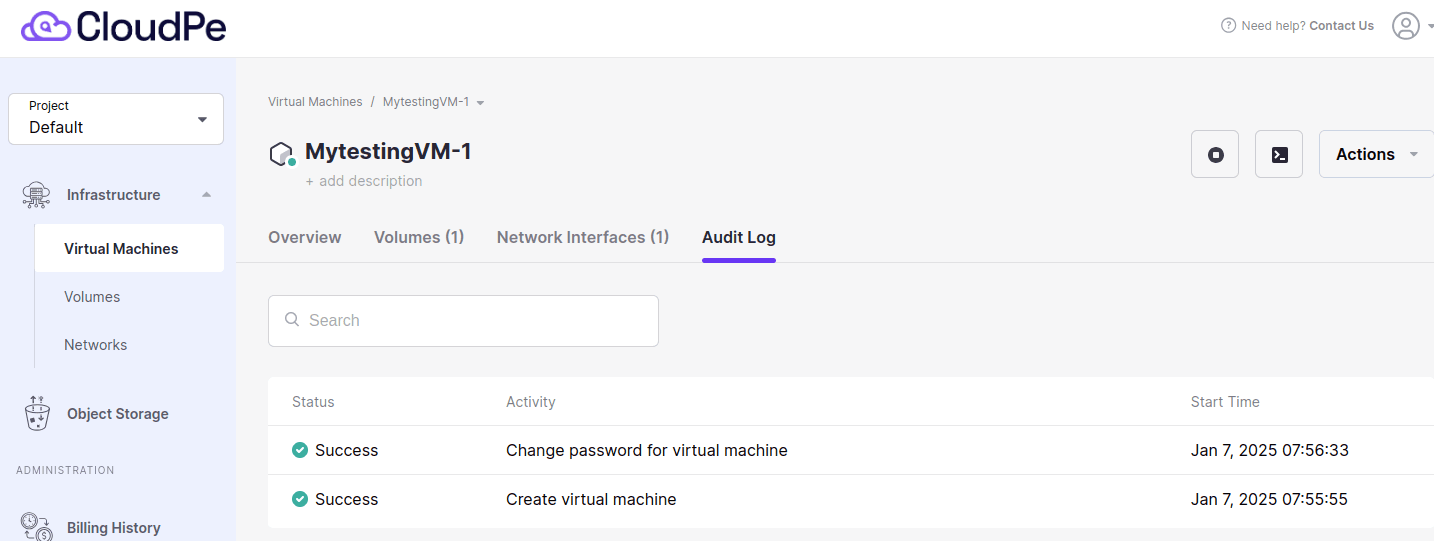This screenshot has width=1434, height=541.
Task: Open Networks in the sidebar
Action: (x=96, y=345)
